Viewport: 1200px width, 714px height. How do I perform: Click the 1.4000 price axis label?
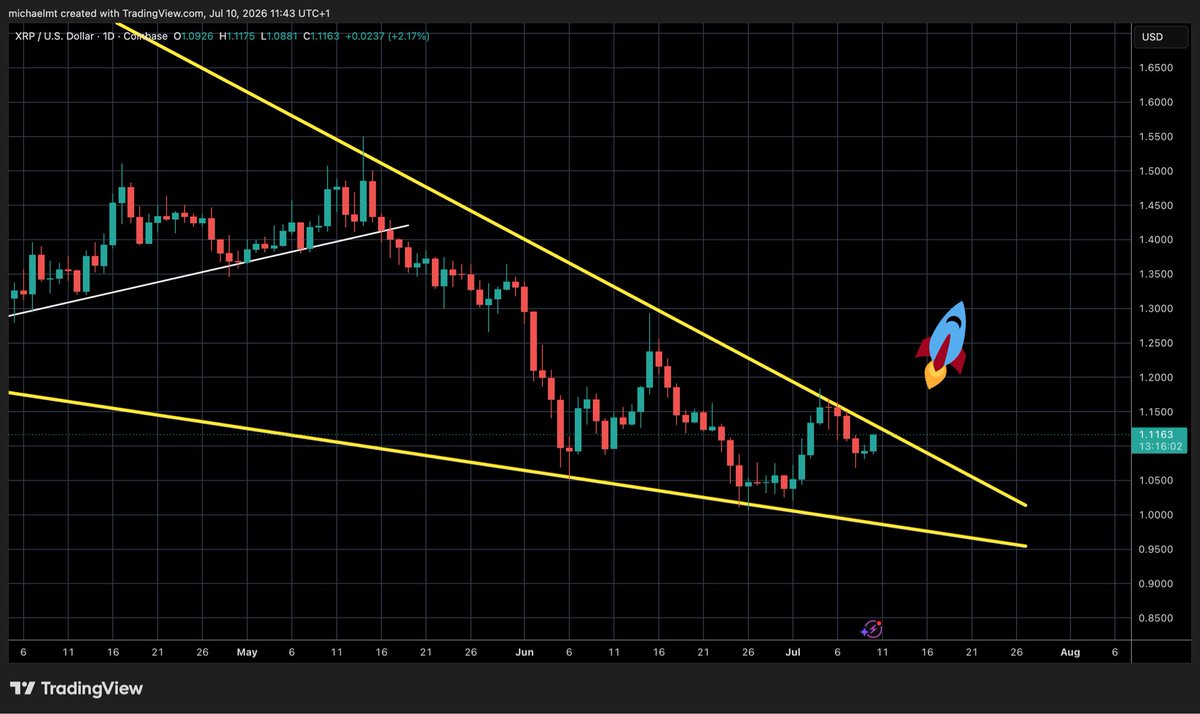pos(1157,240)
